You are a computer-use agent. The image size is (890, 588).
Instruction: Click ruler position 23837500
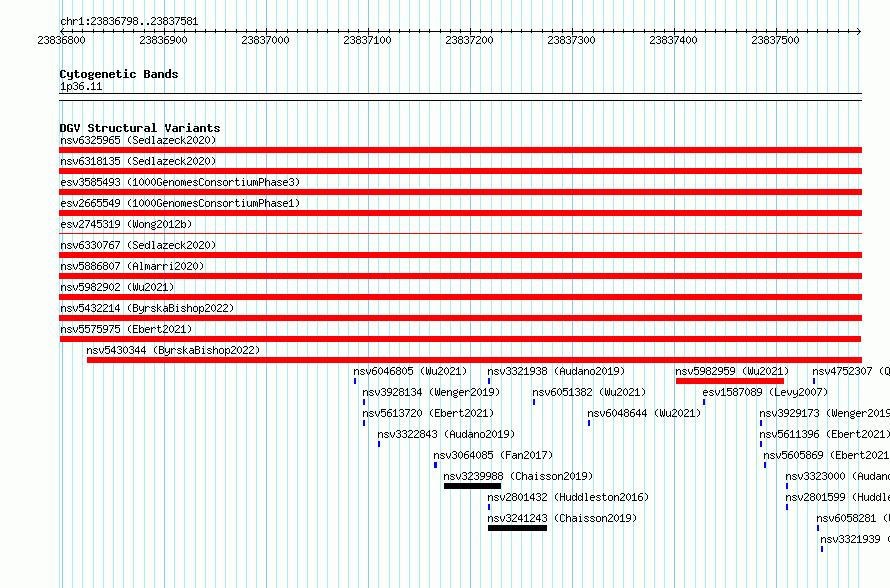coord(775,40)
